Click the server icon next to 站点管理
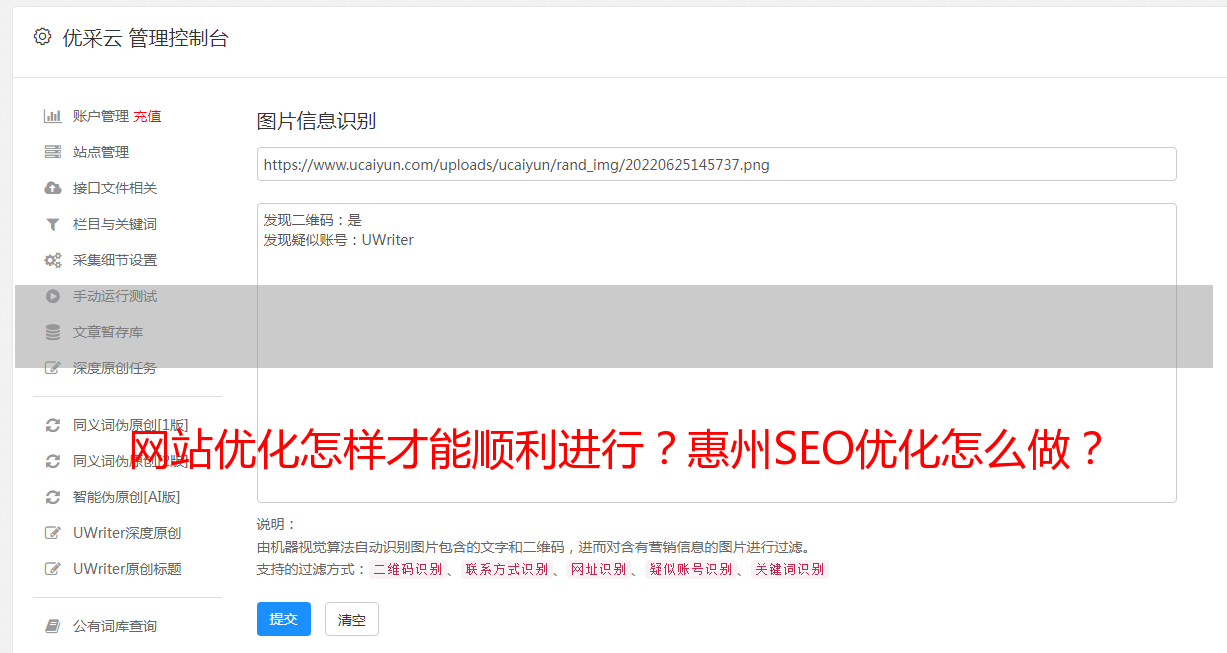The width and height of the screenshot is (1227, 653). tap(53, 152)
